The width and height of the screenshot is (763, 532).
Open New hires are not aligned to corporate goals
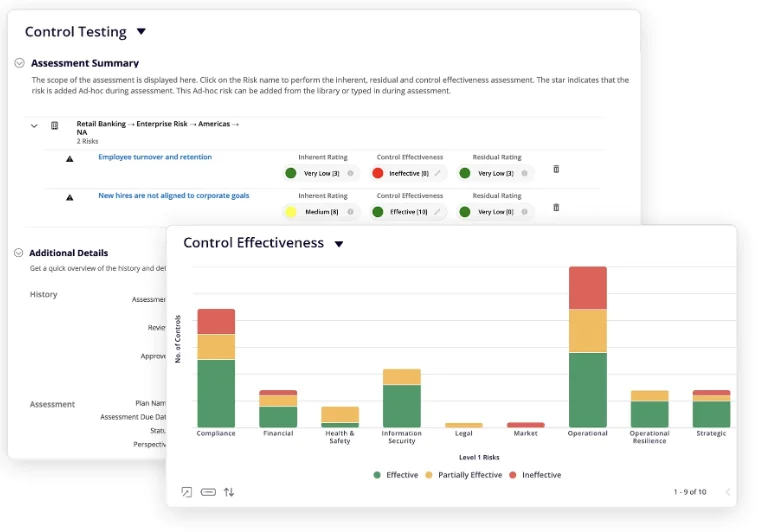pyautogui.click(x=174, y=195)
